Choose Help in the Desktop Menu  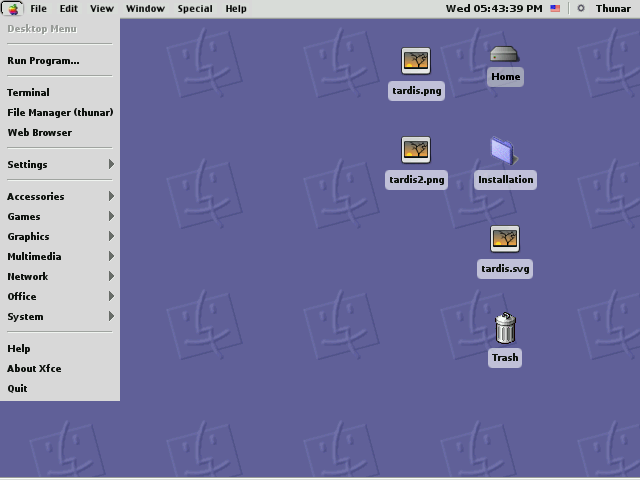(60, 349)
